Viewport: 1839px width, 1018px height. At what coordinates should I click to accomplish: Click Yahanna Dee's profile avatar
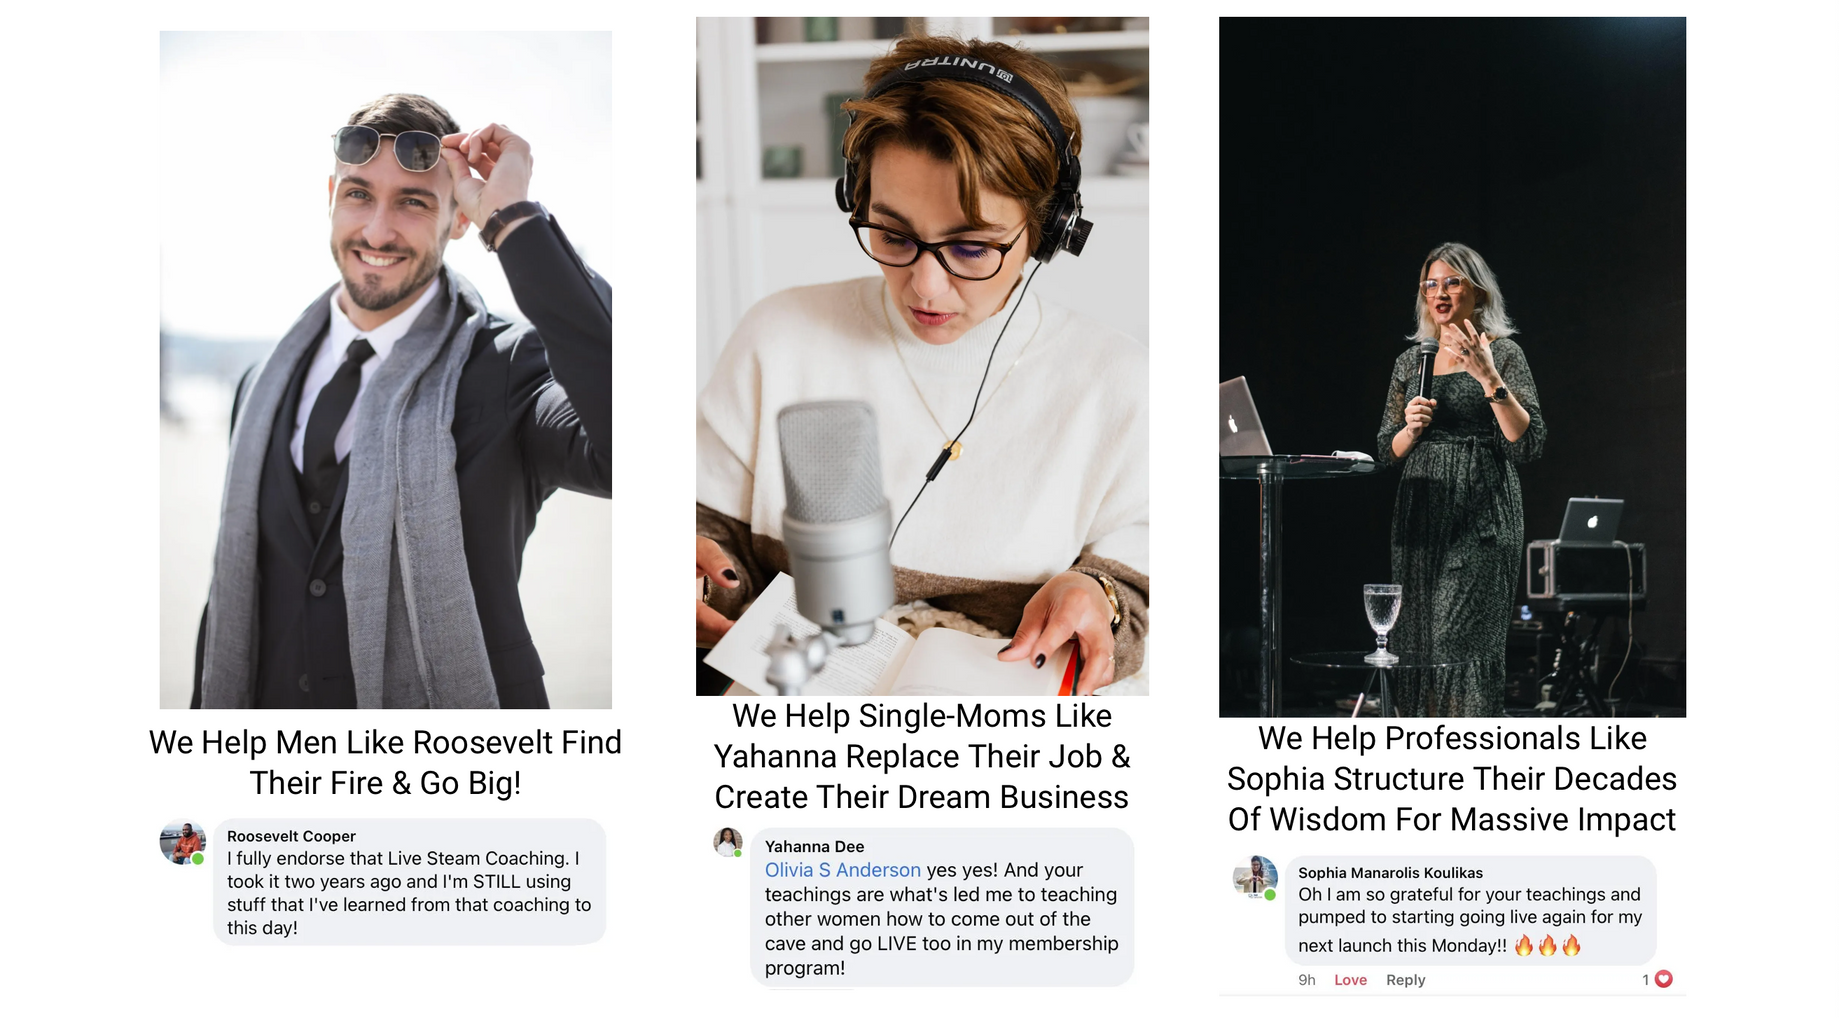(728, 842)
